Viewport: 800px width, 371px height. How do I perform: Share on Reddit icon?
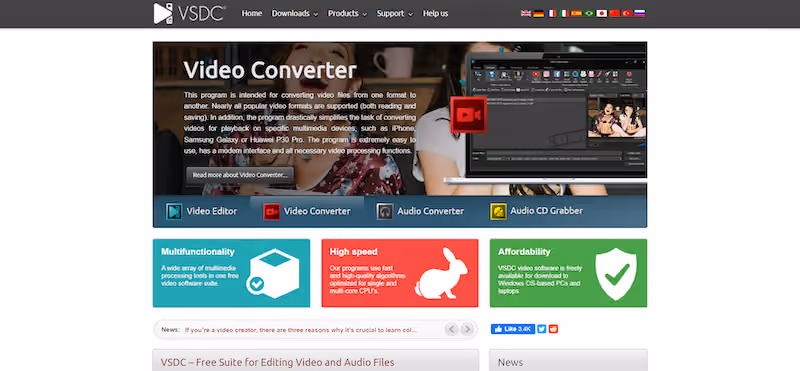[554, 329]
